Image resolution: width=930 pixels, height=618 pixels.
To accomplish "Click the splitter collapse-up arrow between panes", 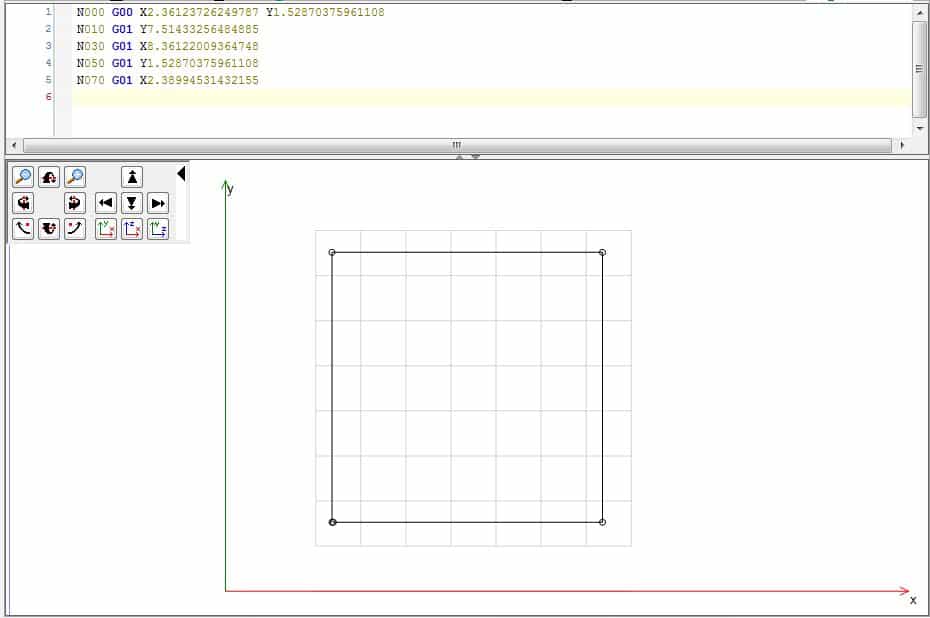I will click(x=459, y=157).
